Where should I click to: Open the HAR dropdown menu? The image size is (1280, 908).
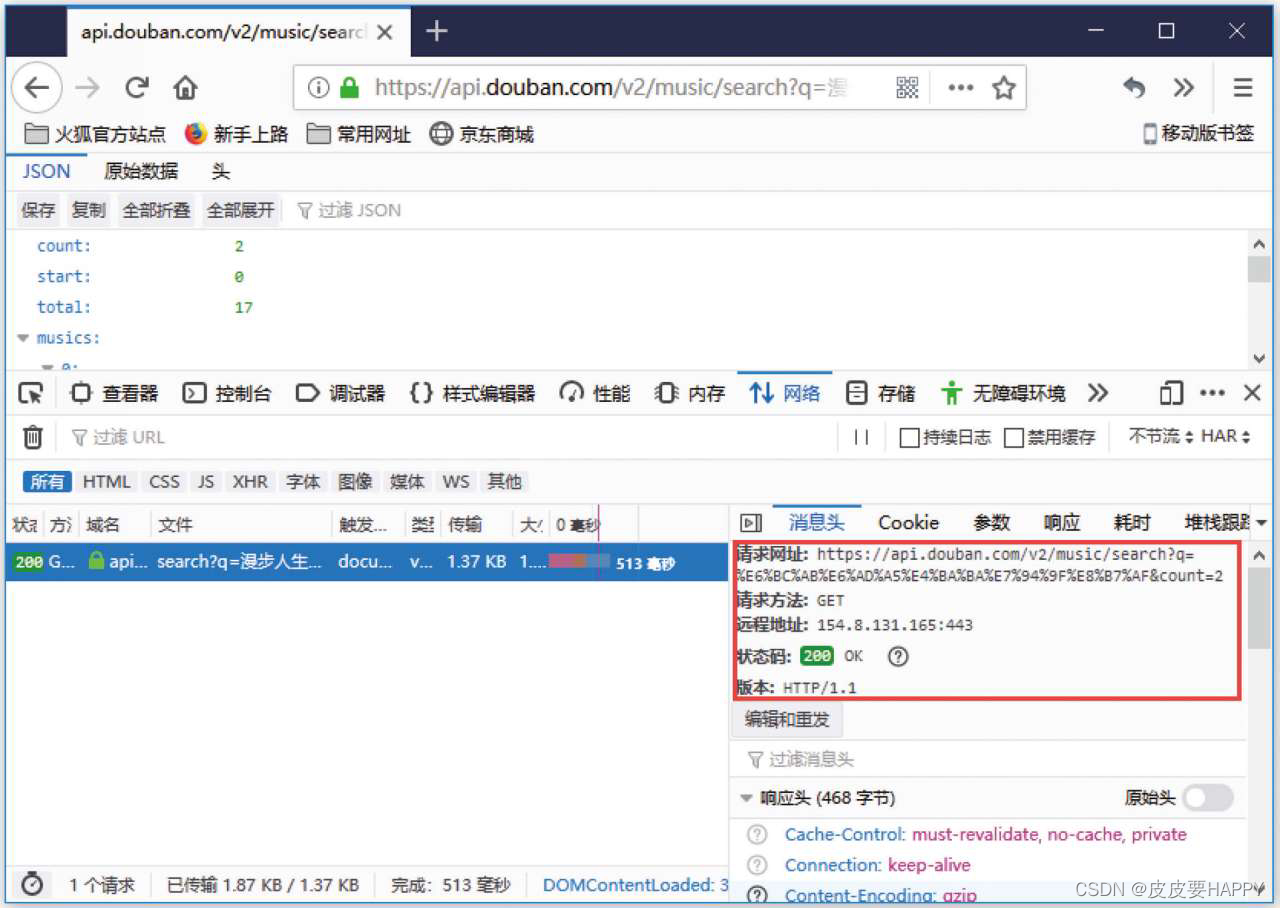tap(1226, 437)
